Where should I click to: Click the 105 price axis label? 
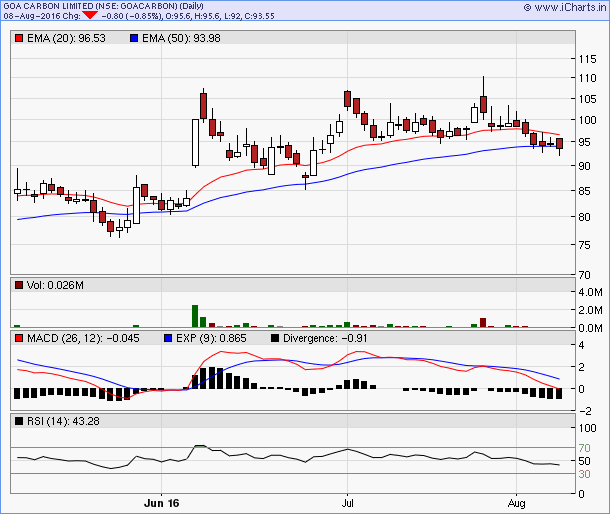pyautogui.click(x=587, y=99)
